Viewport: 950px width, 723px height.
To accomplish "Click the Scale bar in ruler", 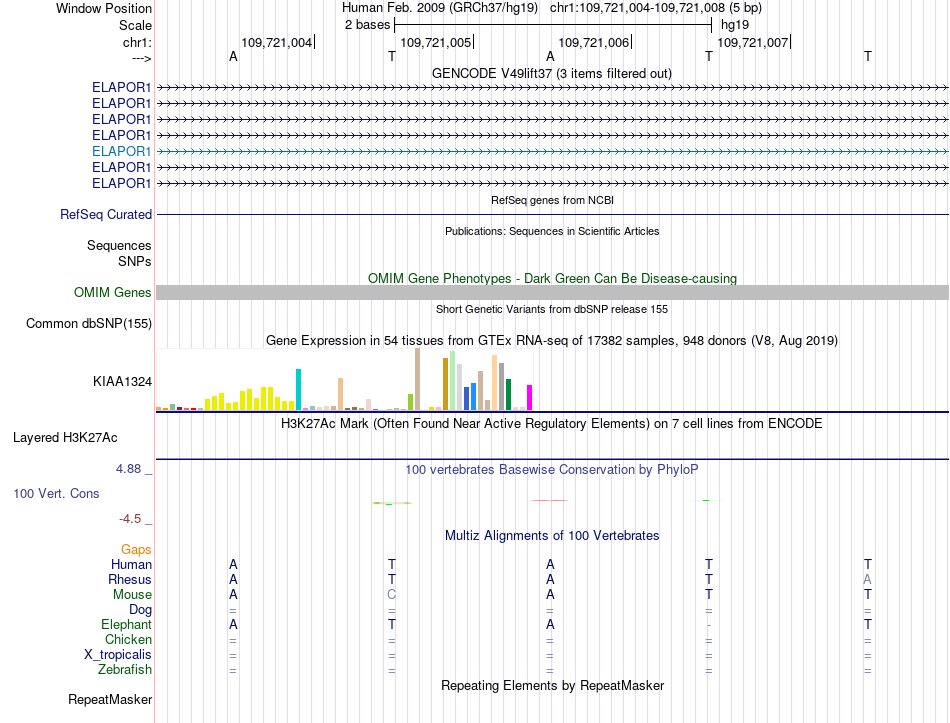I will coord(553,25).
